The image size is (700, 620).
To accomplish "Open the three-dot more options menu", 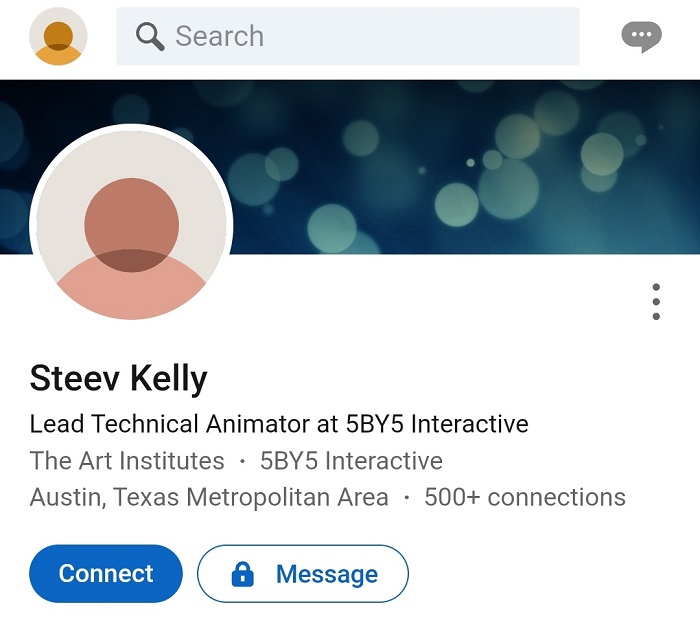I will 656,302.
